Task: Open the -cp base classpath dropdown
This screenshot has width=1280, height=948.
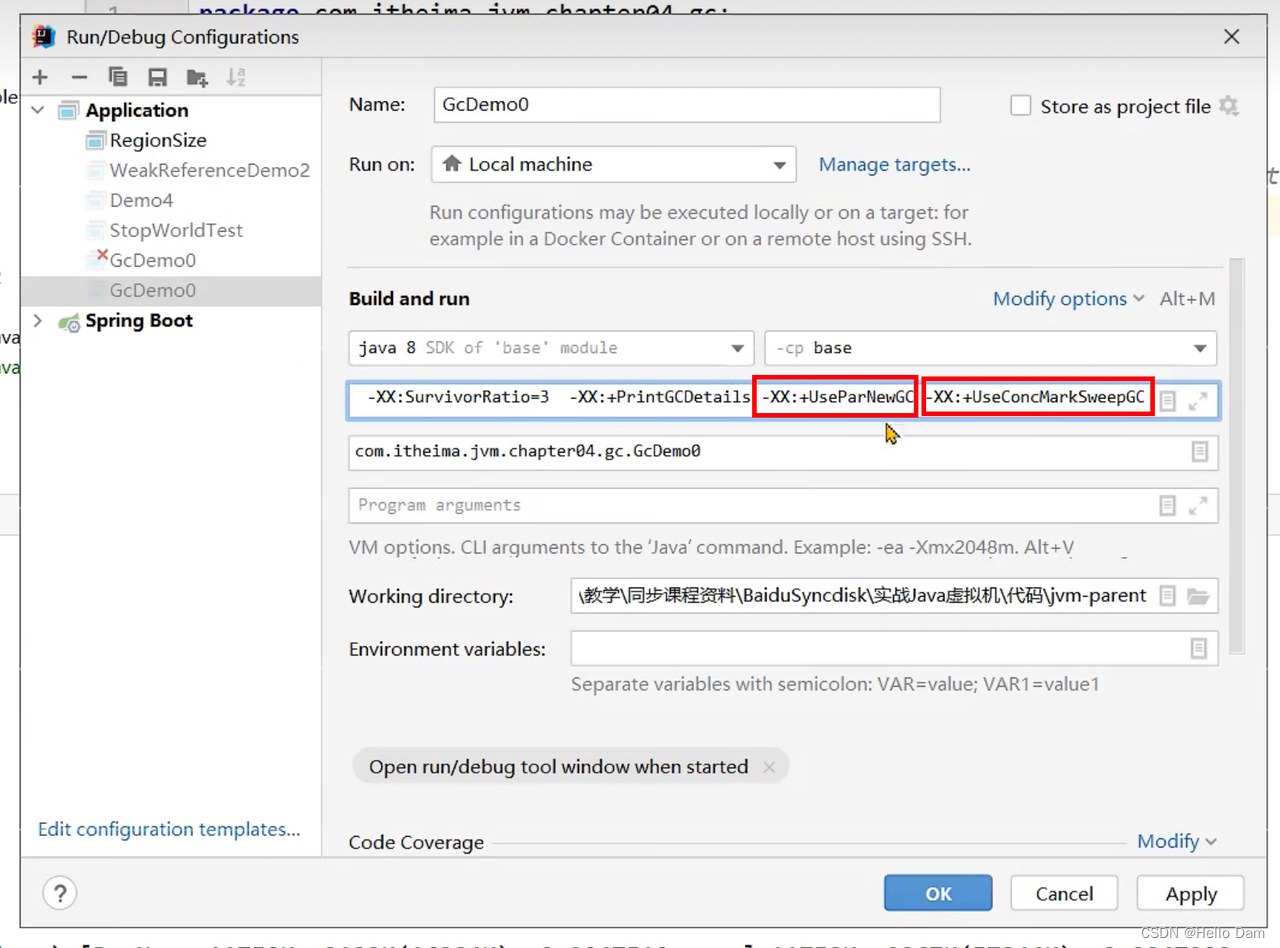Action: point(990,348)
